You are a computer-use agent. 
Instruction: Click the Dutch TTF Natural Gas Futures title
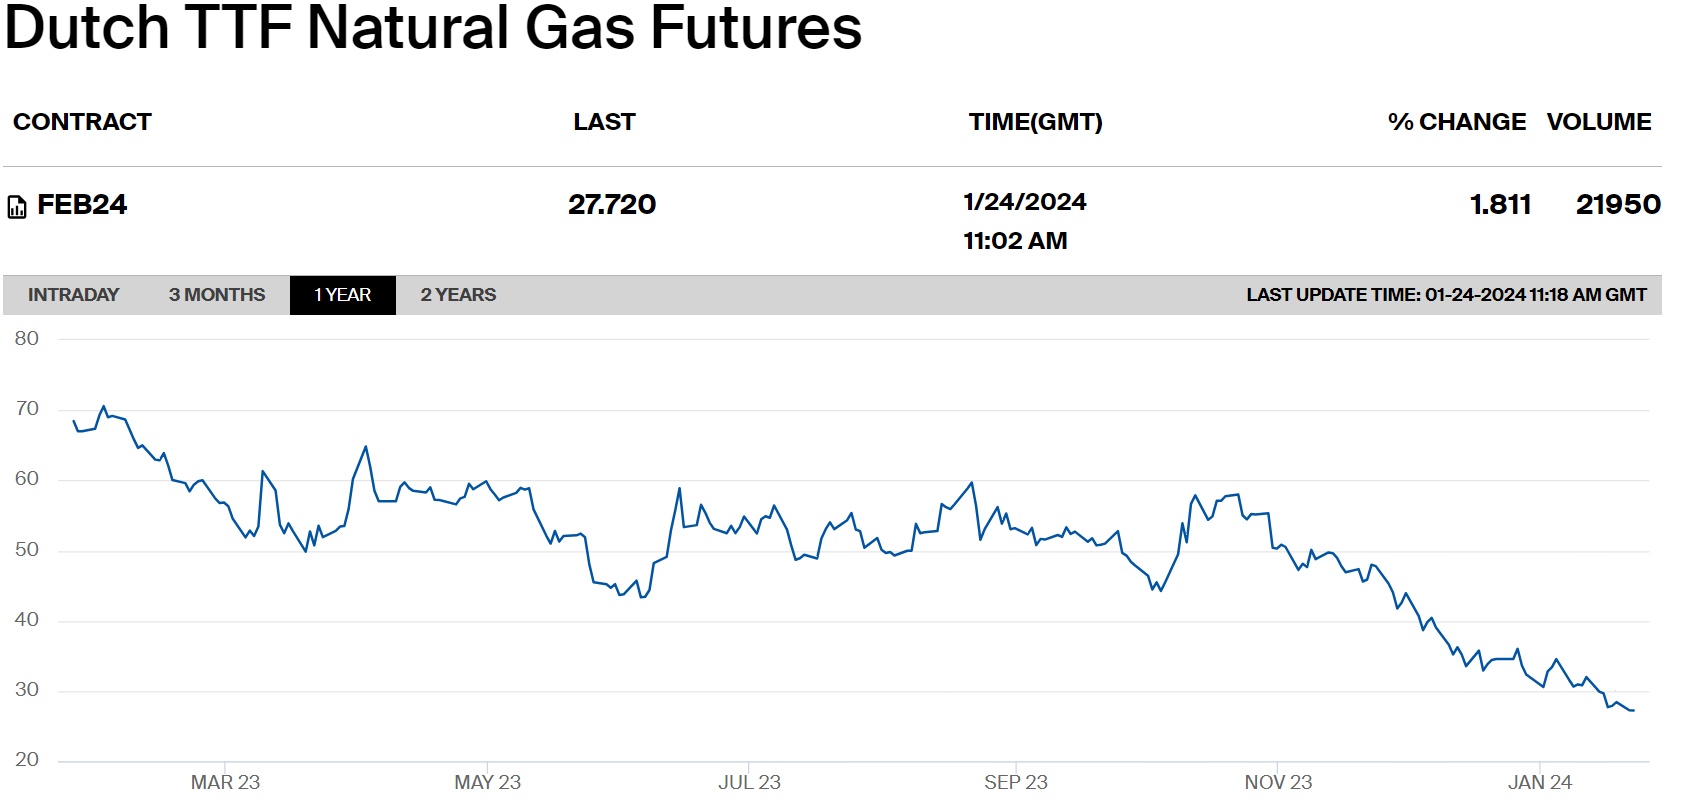tap(433, 27)
